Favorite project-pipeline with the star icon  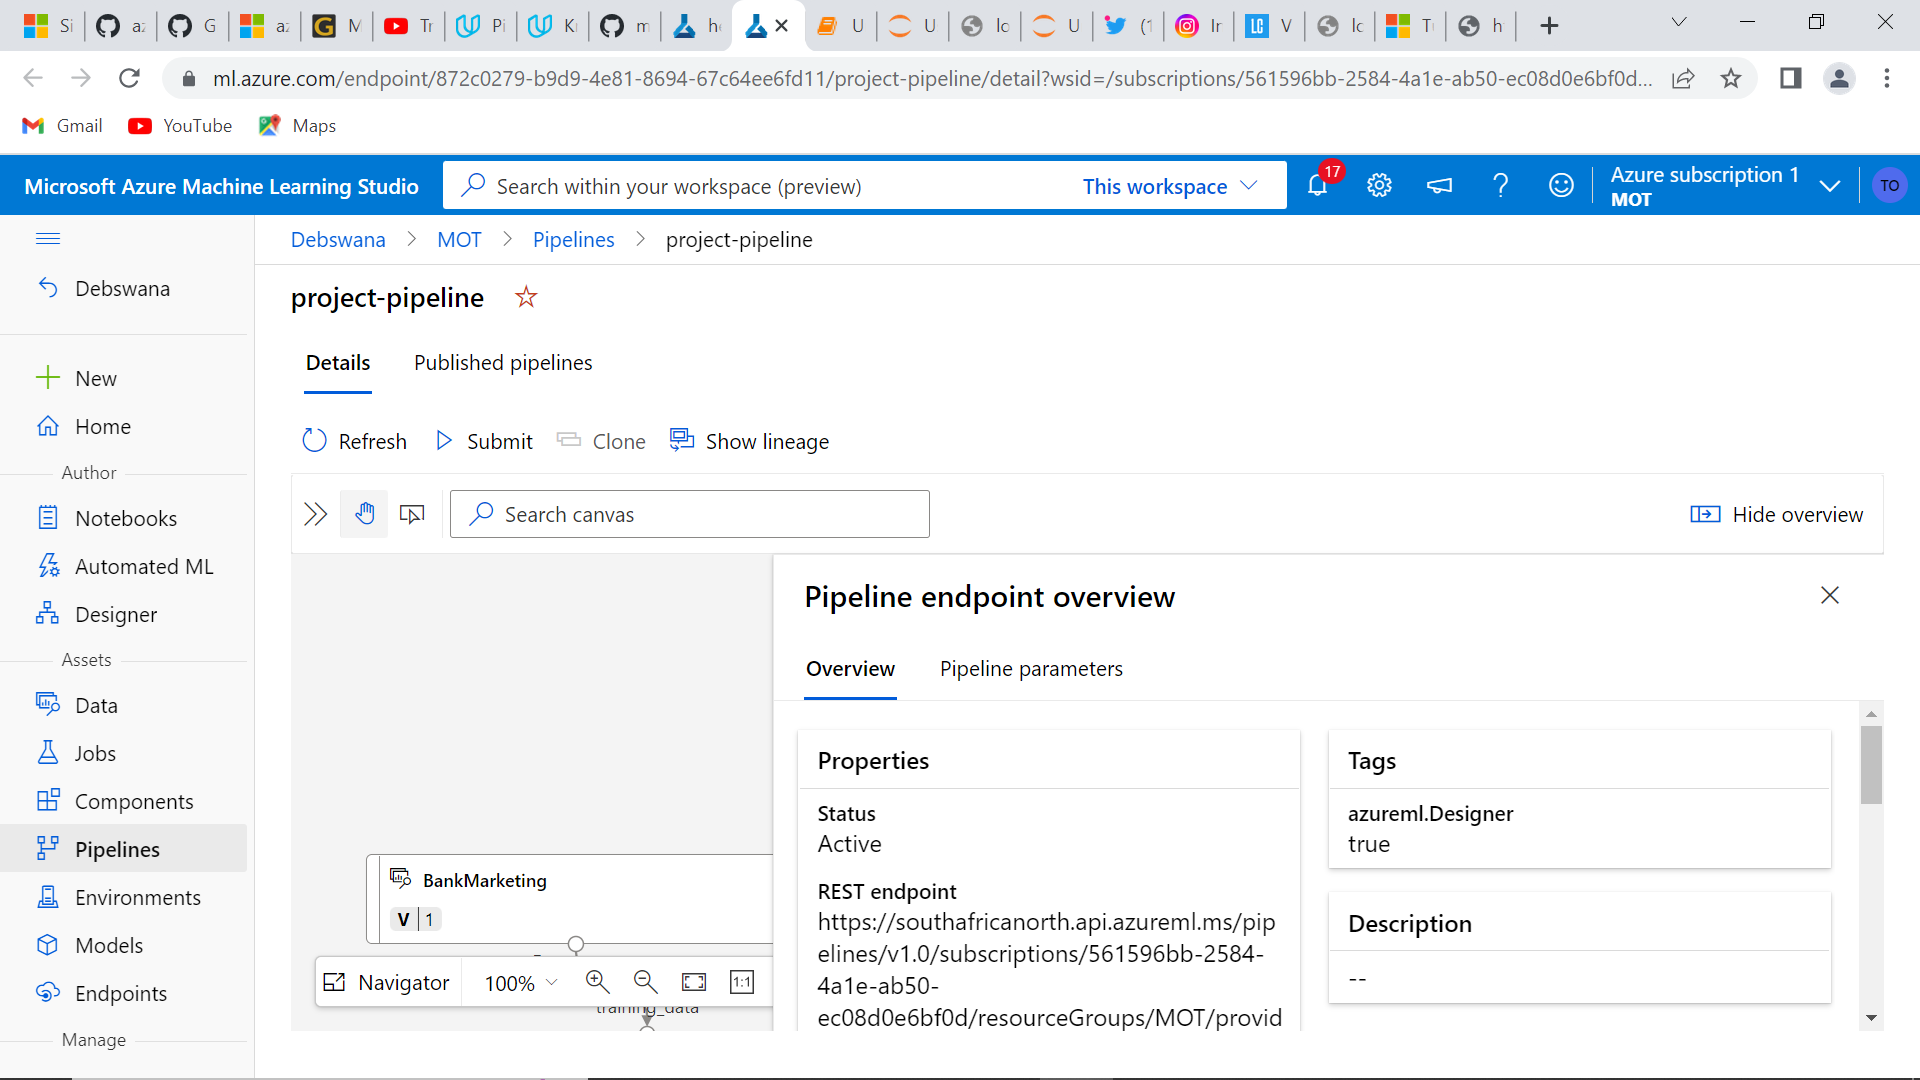(526, 298)
